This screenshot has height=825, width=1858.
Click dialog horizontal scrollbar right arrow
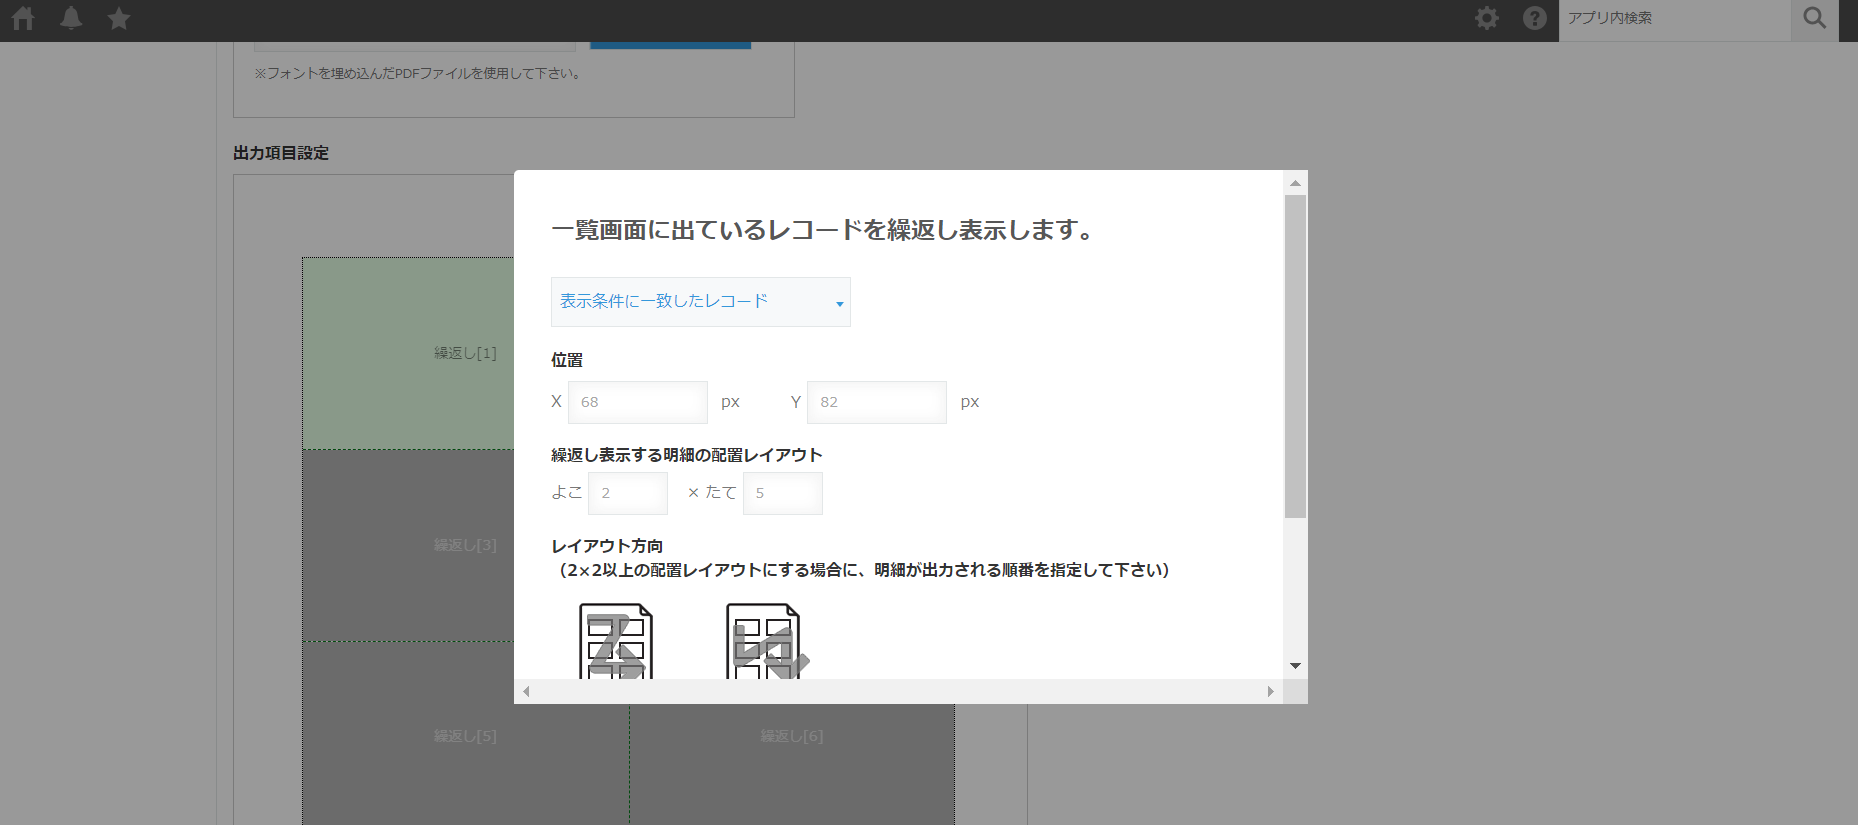[x=1270, y=691]
